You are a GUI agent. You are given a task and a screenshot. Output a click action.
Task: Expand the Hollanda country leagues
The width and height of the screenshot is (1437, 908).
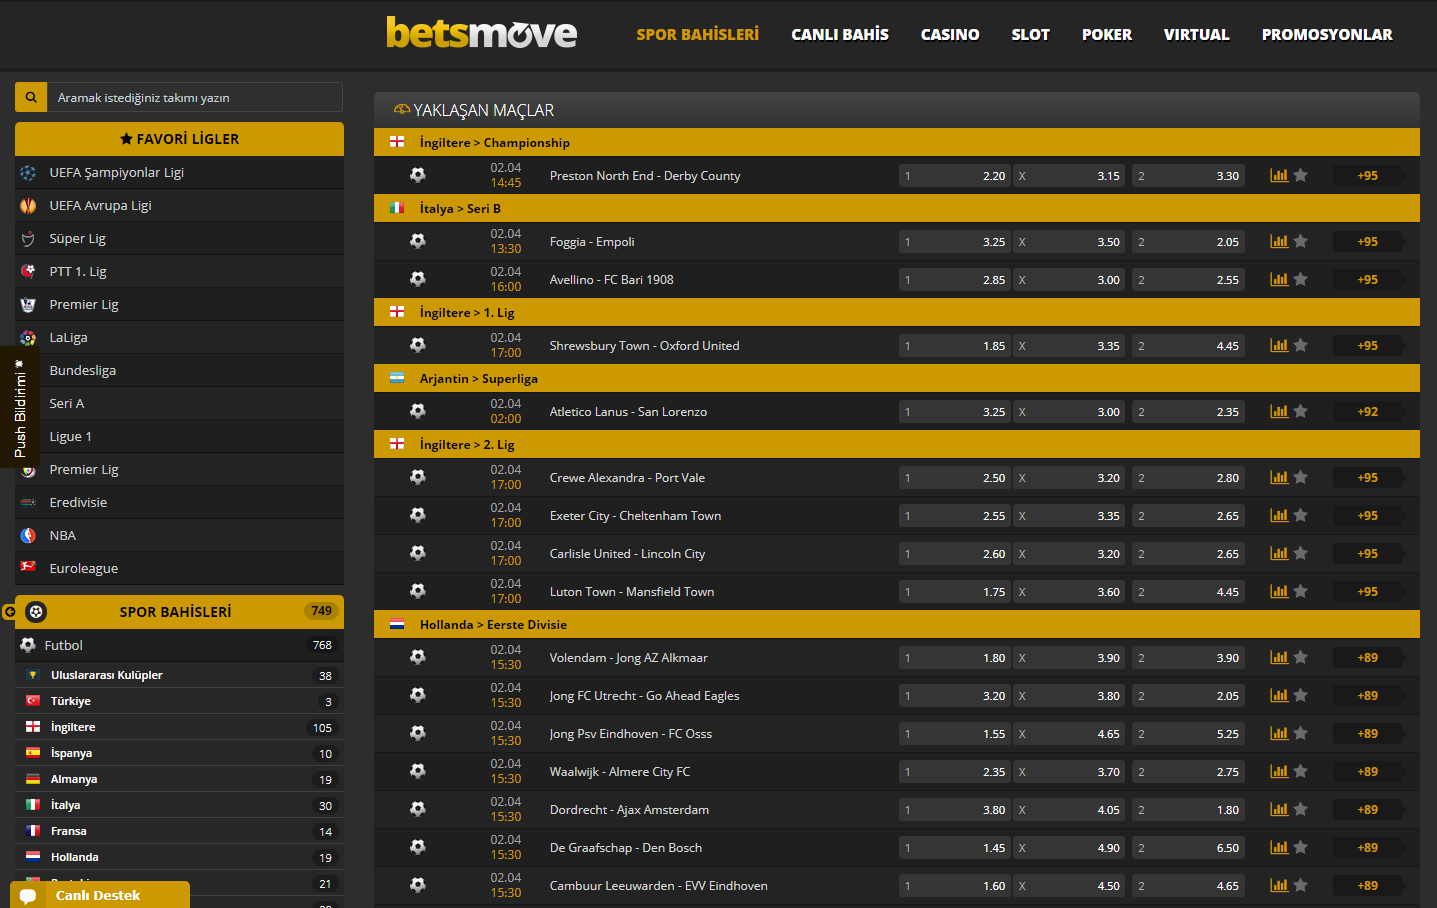(179, 857)
